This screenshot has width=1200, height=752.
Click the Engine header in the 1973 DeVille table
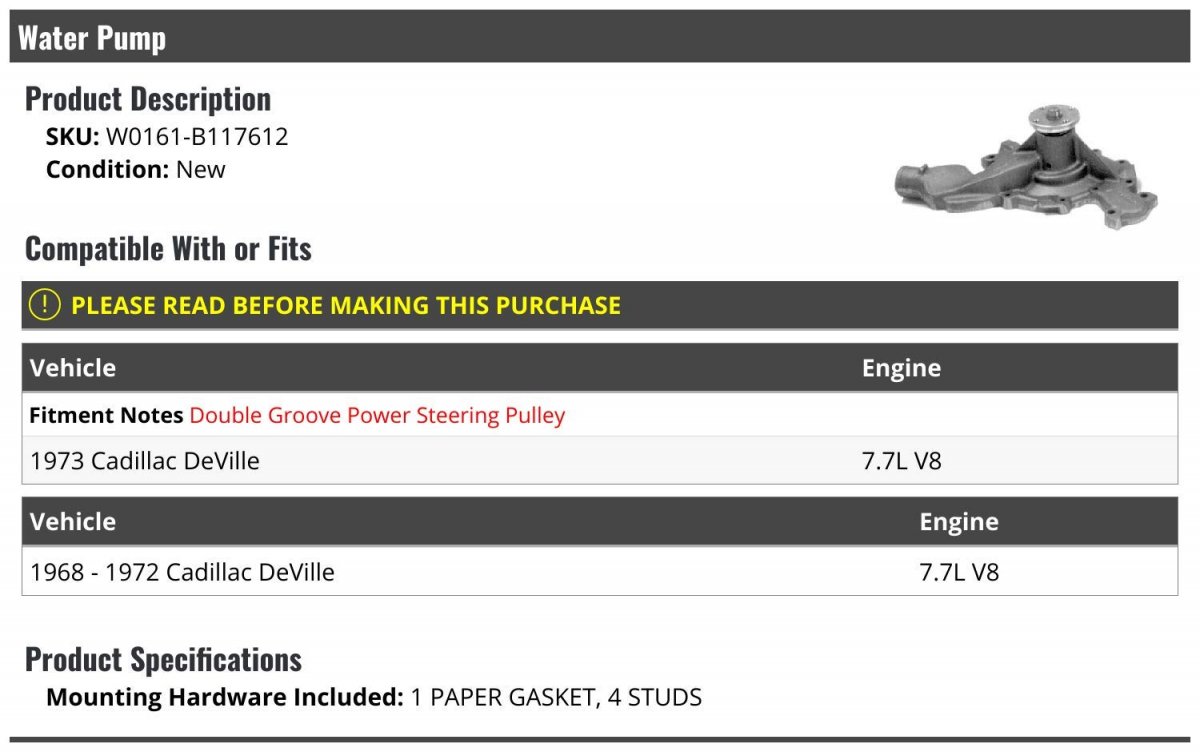pyautogui.click(x=901, y=368)
